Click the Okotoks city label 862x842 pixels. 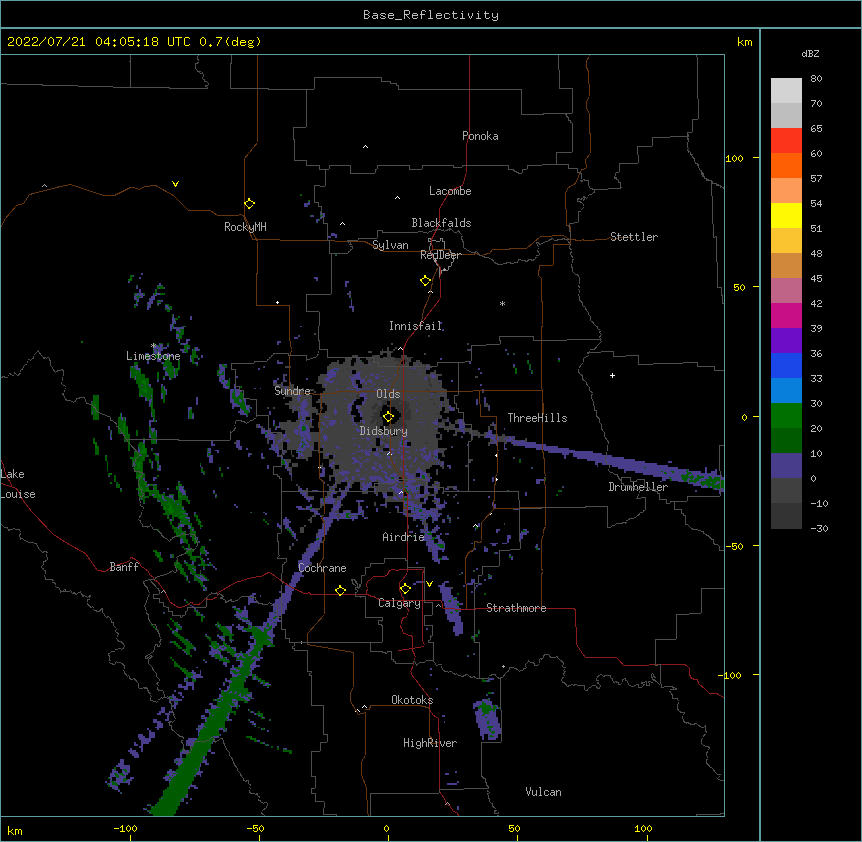pyautogui.click(x=412, y=700)
